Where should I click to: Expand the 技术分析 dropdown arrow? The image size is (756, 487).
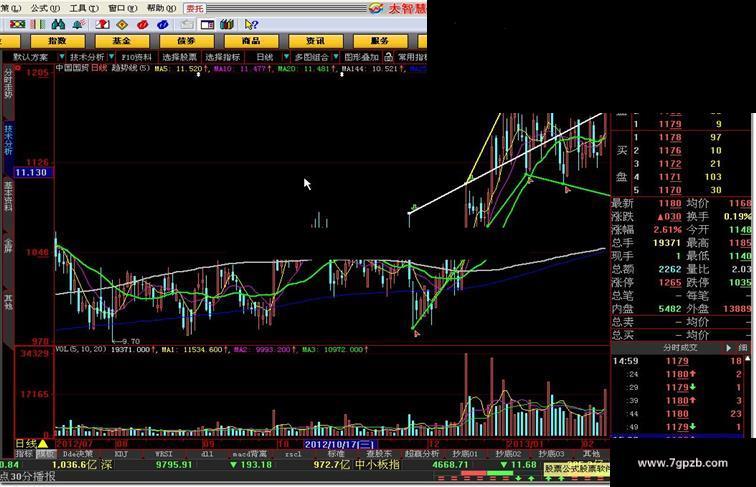coord(111,57)
